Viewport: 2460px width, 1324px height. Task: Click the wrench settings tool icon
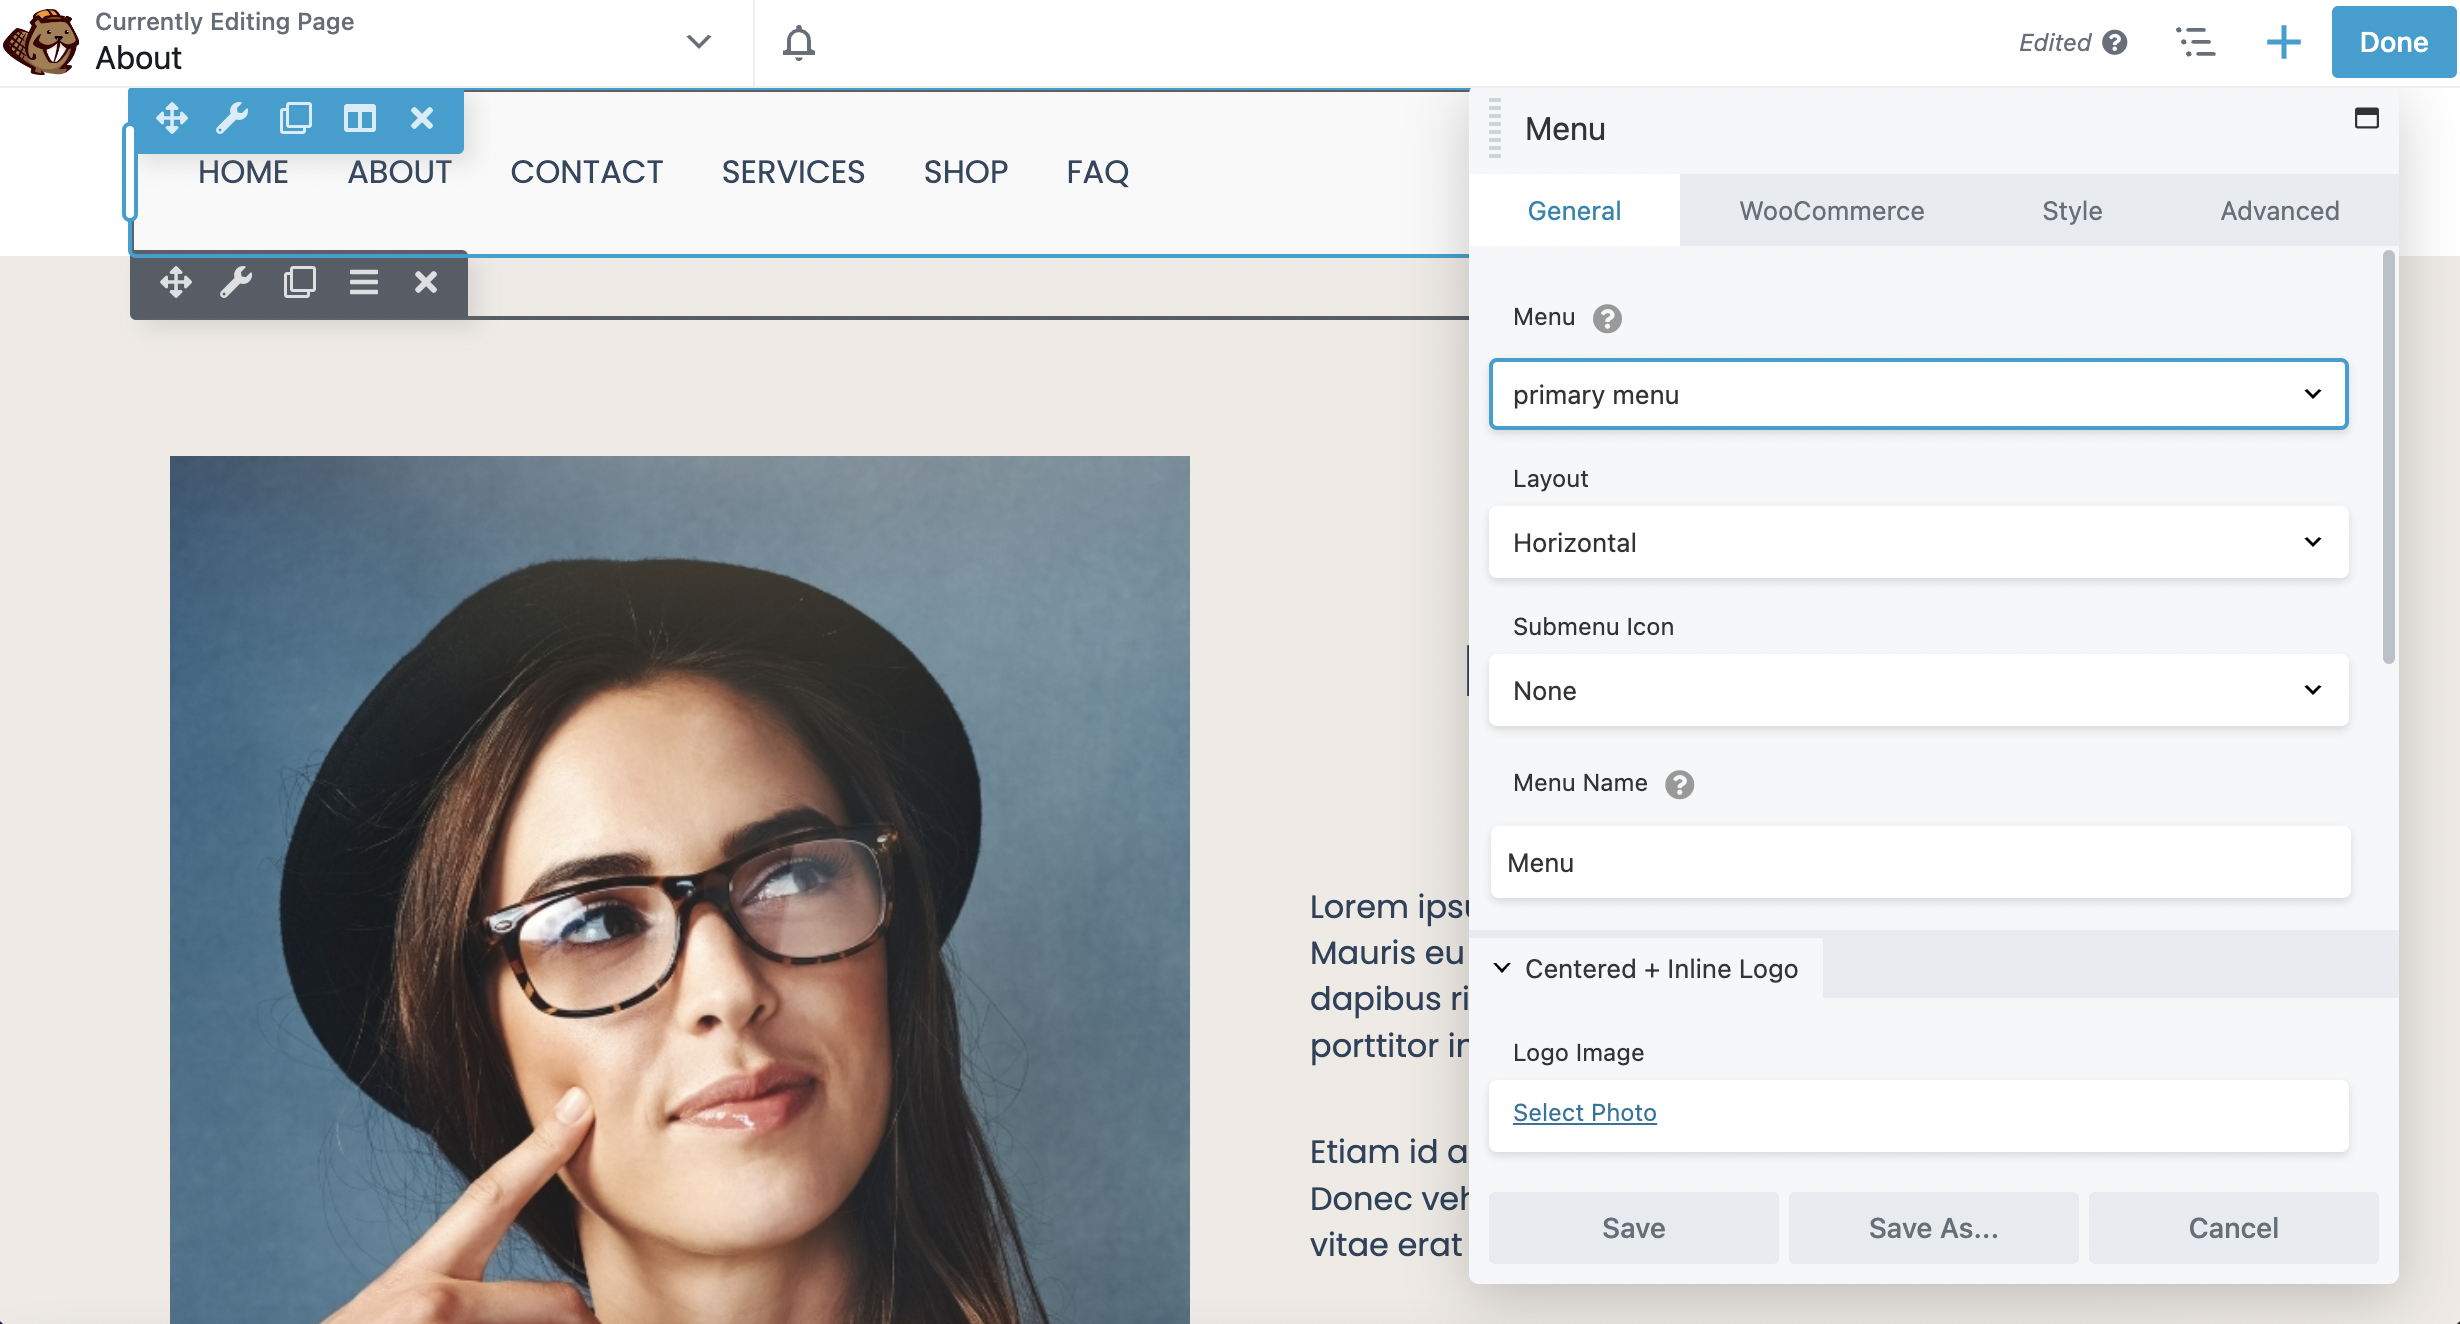[x=231, y=116]
